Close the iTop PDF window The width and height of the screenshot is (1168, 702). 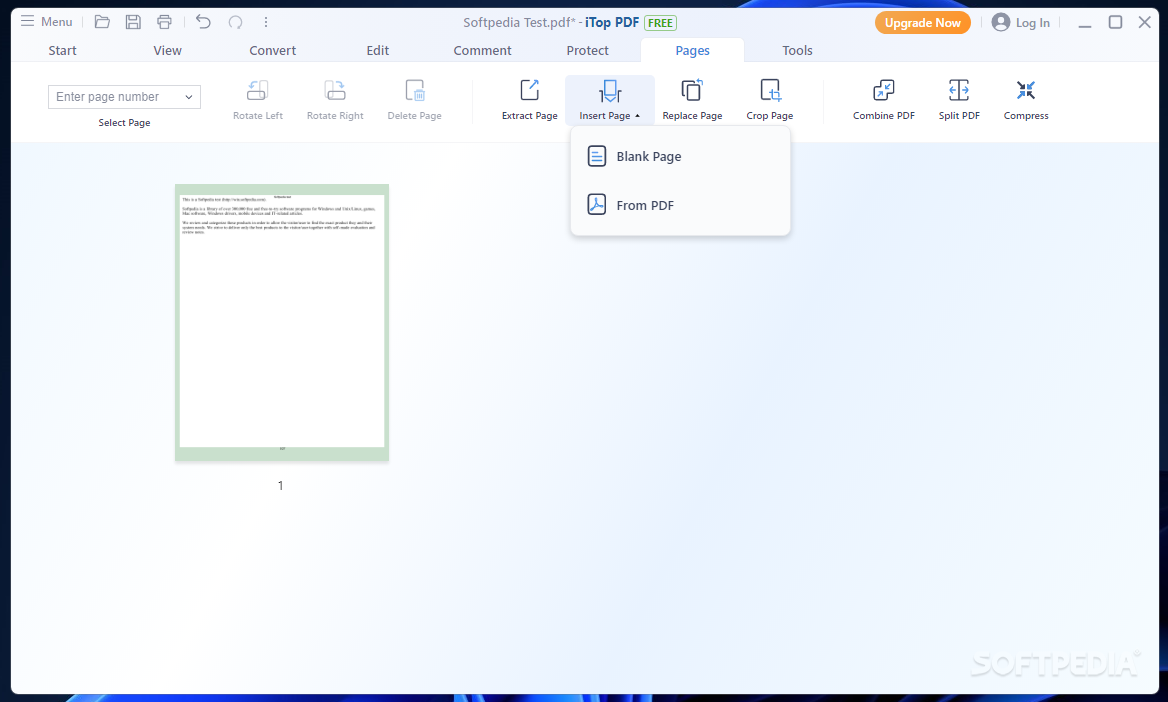[x=1145, y=22]
